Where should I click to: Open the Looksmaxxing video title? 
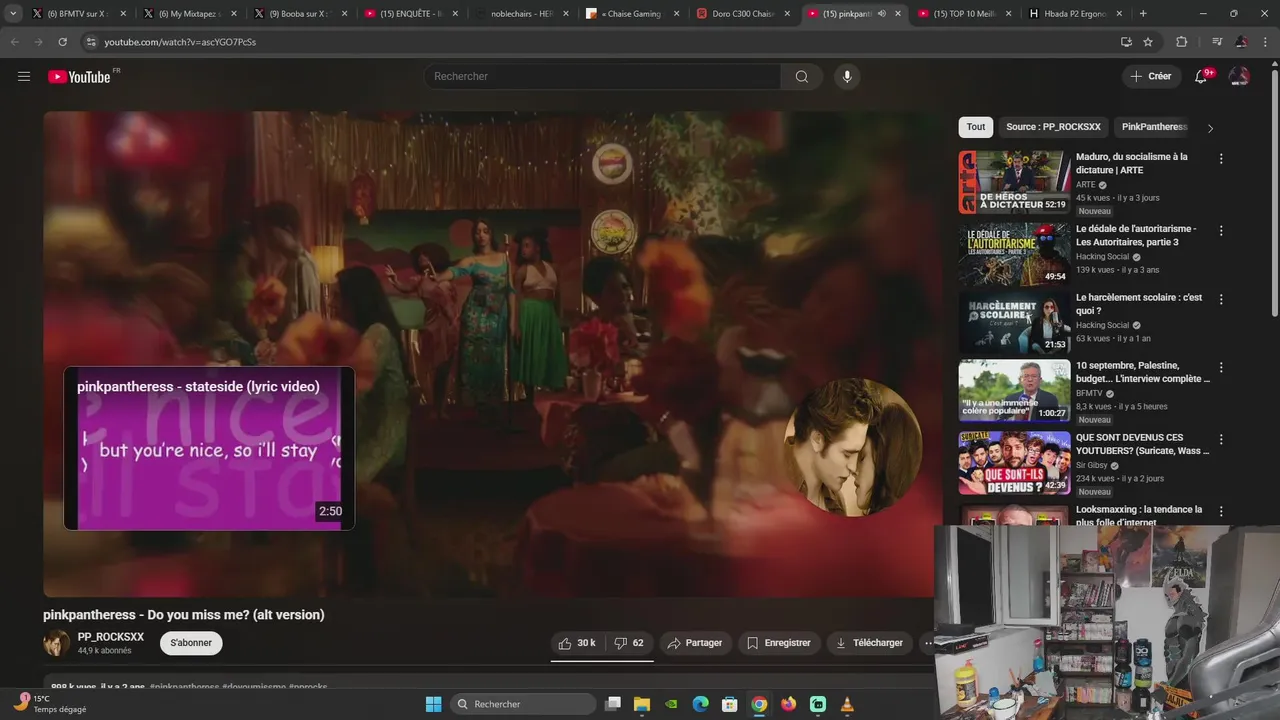pos(1139,516)
